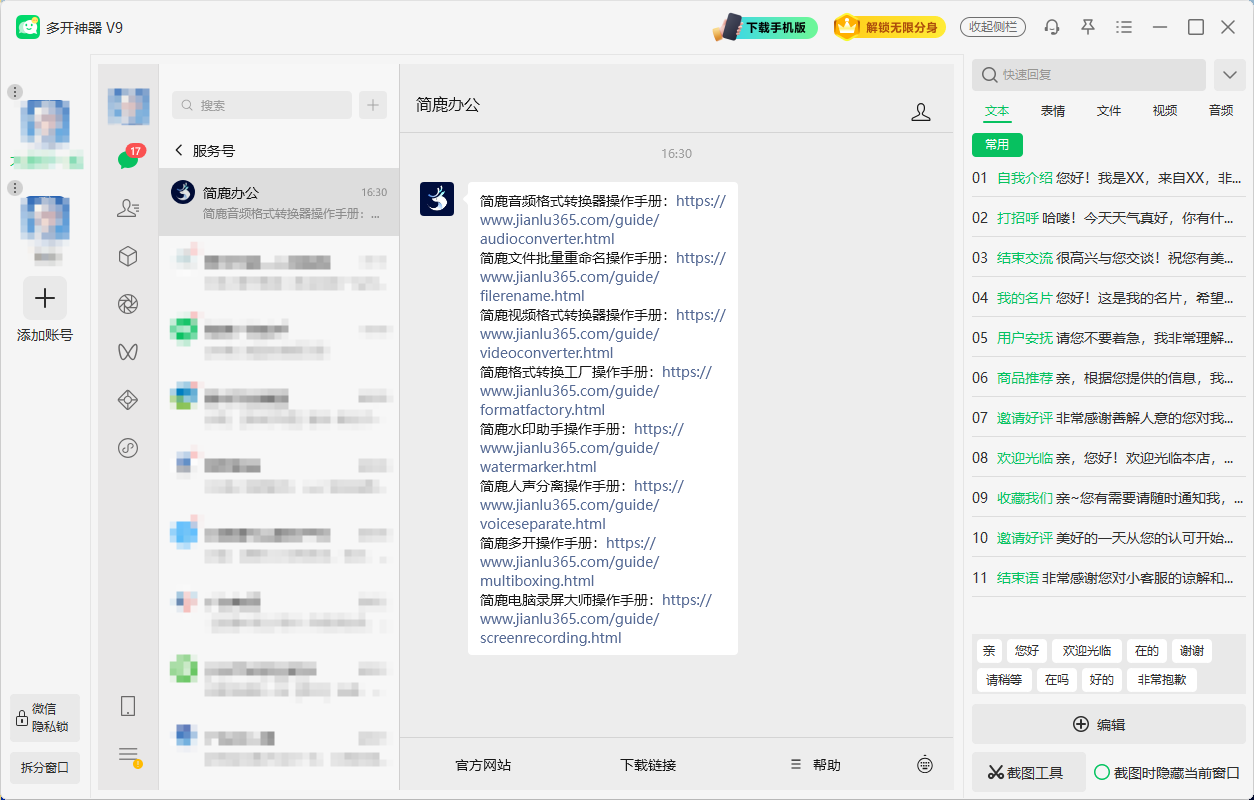Viewport: 1254px width, 800px height.
Task: Click the 下载手机版 button
Action: [765, 27]
